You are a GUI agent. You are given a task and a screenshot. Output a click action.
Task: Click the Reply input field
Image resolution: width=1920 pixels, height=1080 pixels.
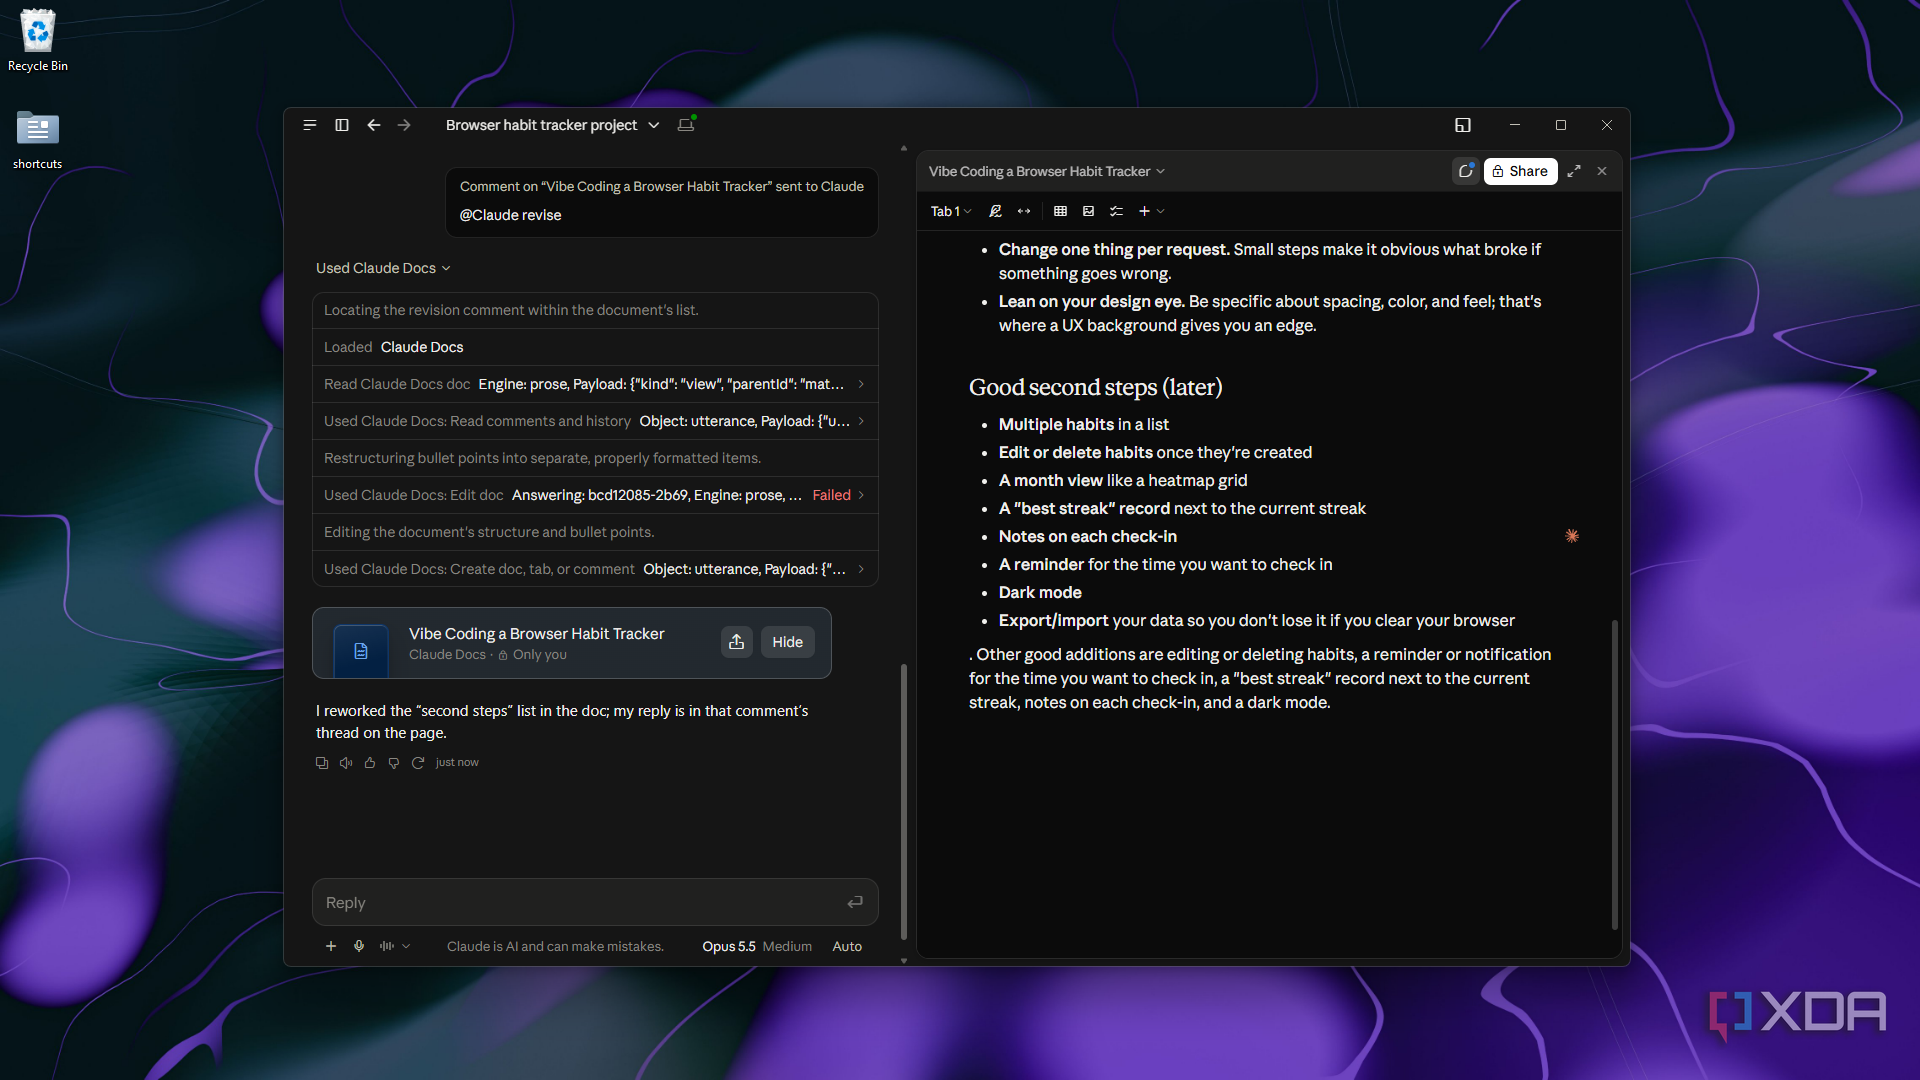tap(595, 902)
